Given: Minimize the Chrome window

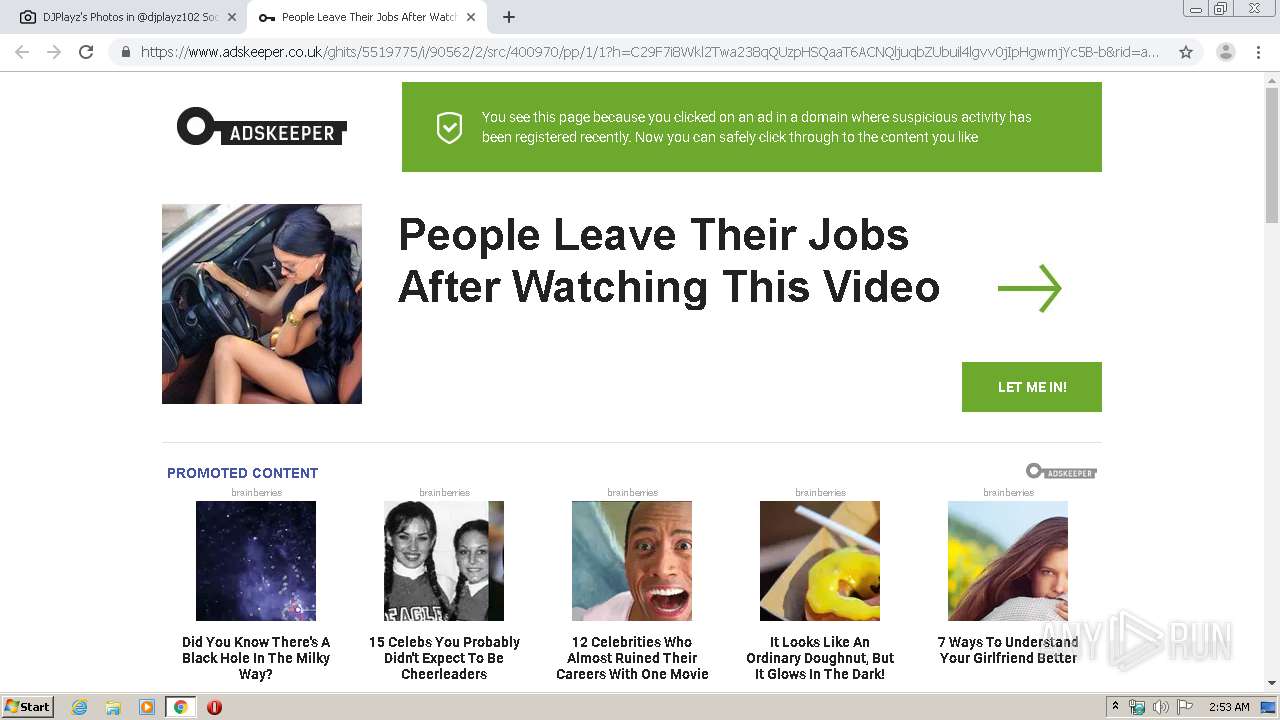Looking at the screenshot, I should click(1196, 9).
